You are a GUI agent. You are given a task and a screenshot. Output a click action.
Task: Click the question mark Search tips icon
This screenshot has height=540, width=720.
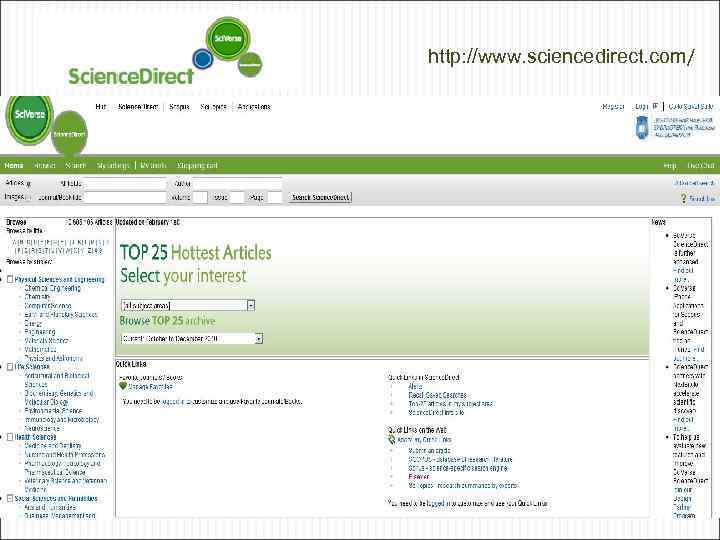click(683, 198)
